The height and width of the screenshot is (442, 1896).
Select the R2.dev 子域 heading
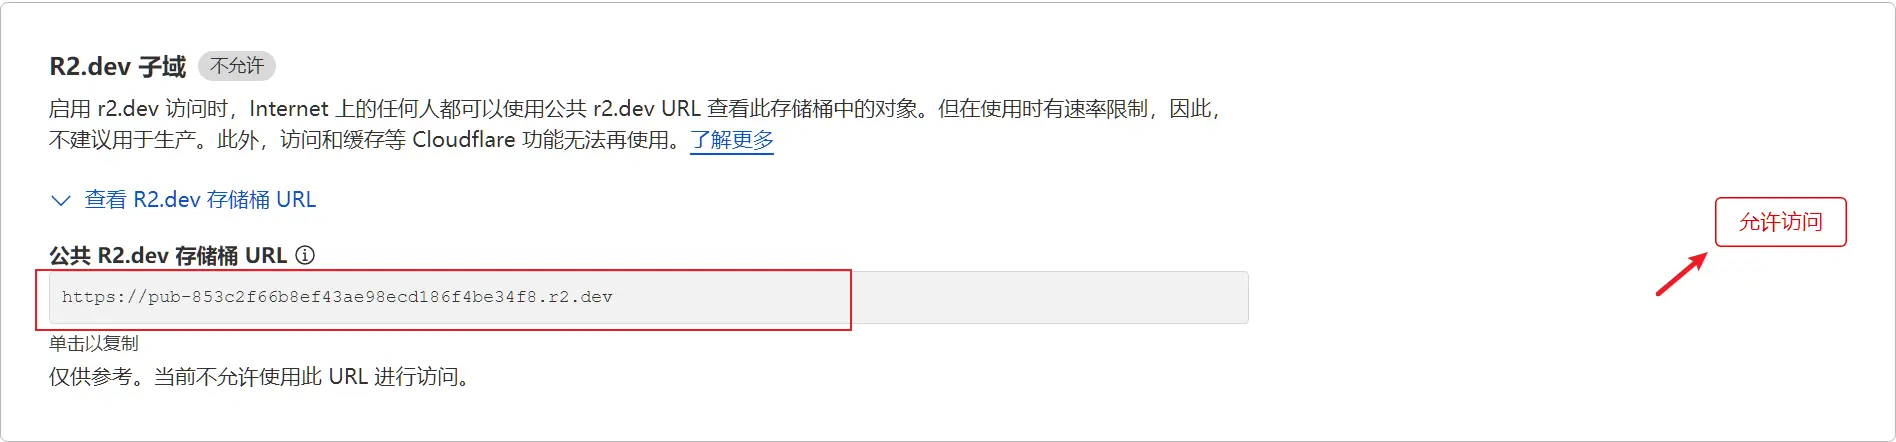[x=118, y=67]
